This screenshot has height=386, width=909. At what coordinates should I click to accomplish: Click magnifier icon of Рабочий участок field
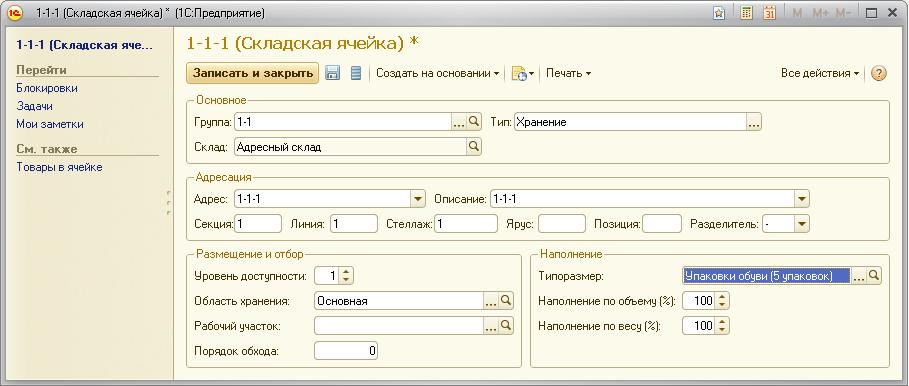pos(506,326)
